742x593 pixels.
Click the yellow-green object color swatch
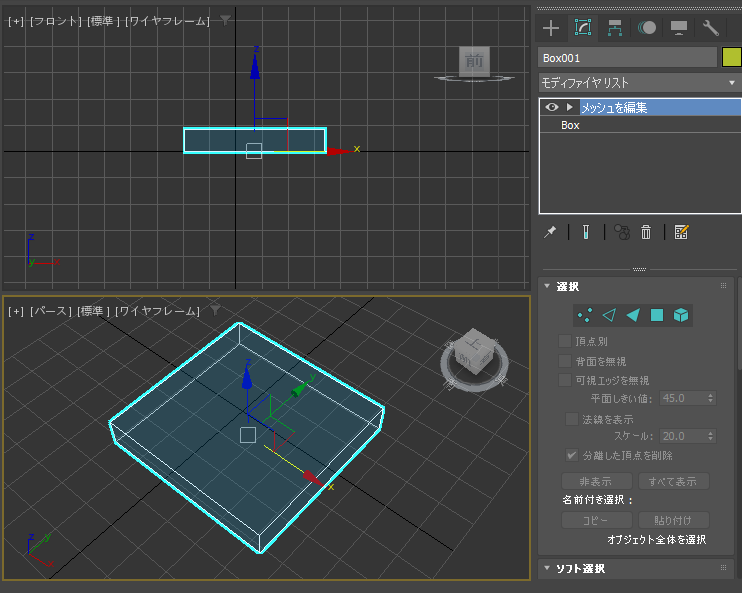point(732,58)
